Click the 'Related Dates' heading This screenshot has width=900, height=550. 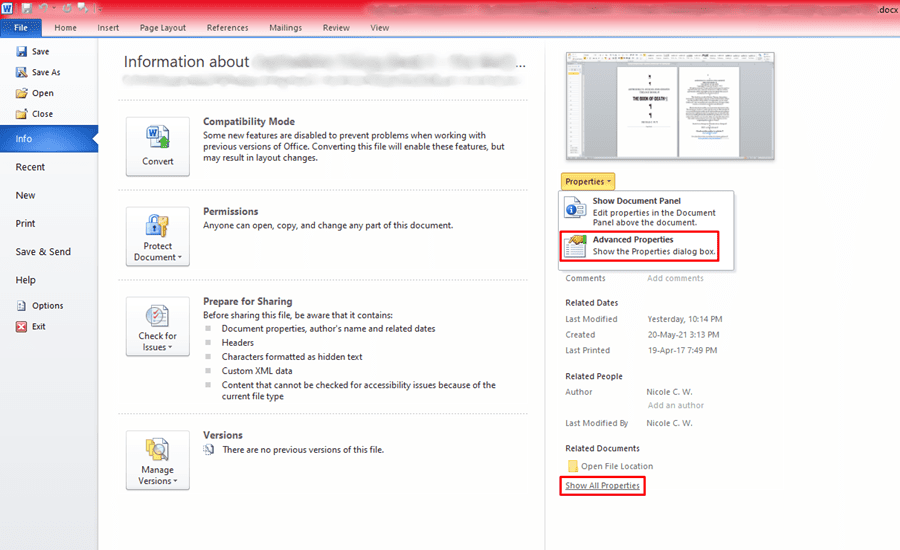pos(591,303)
